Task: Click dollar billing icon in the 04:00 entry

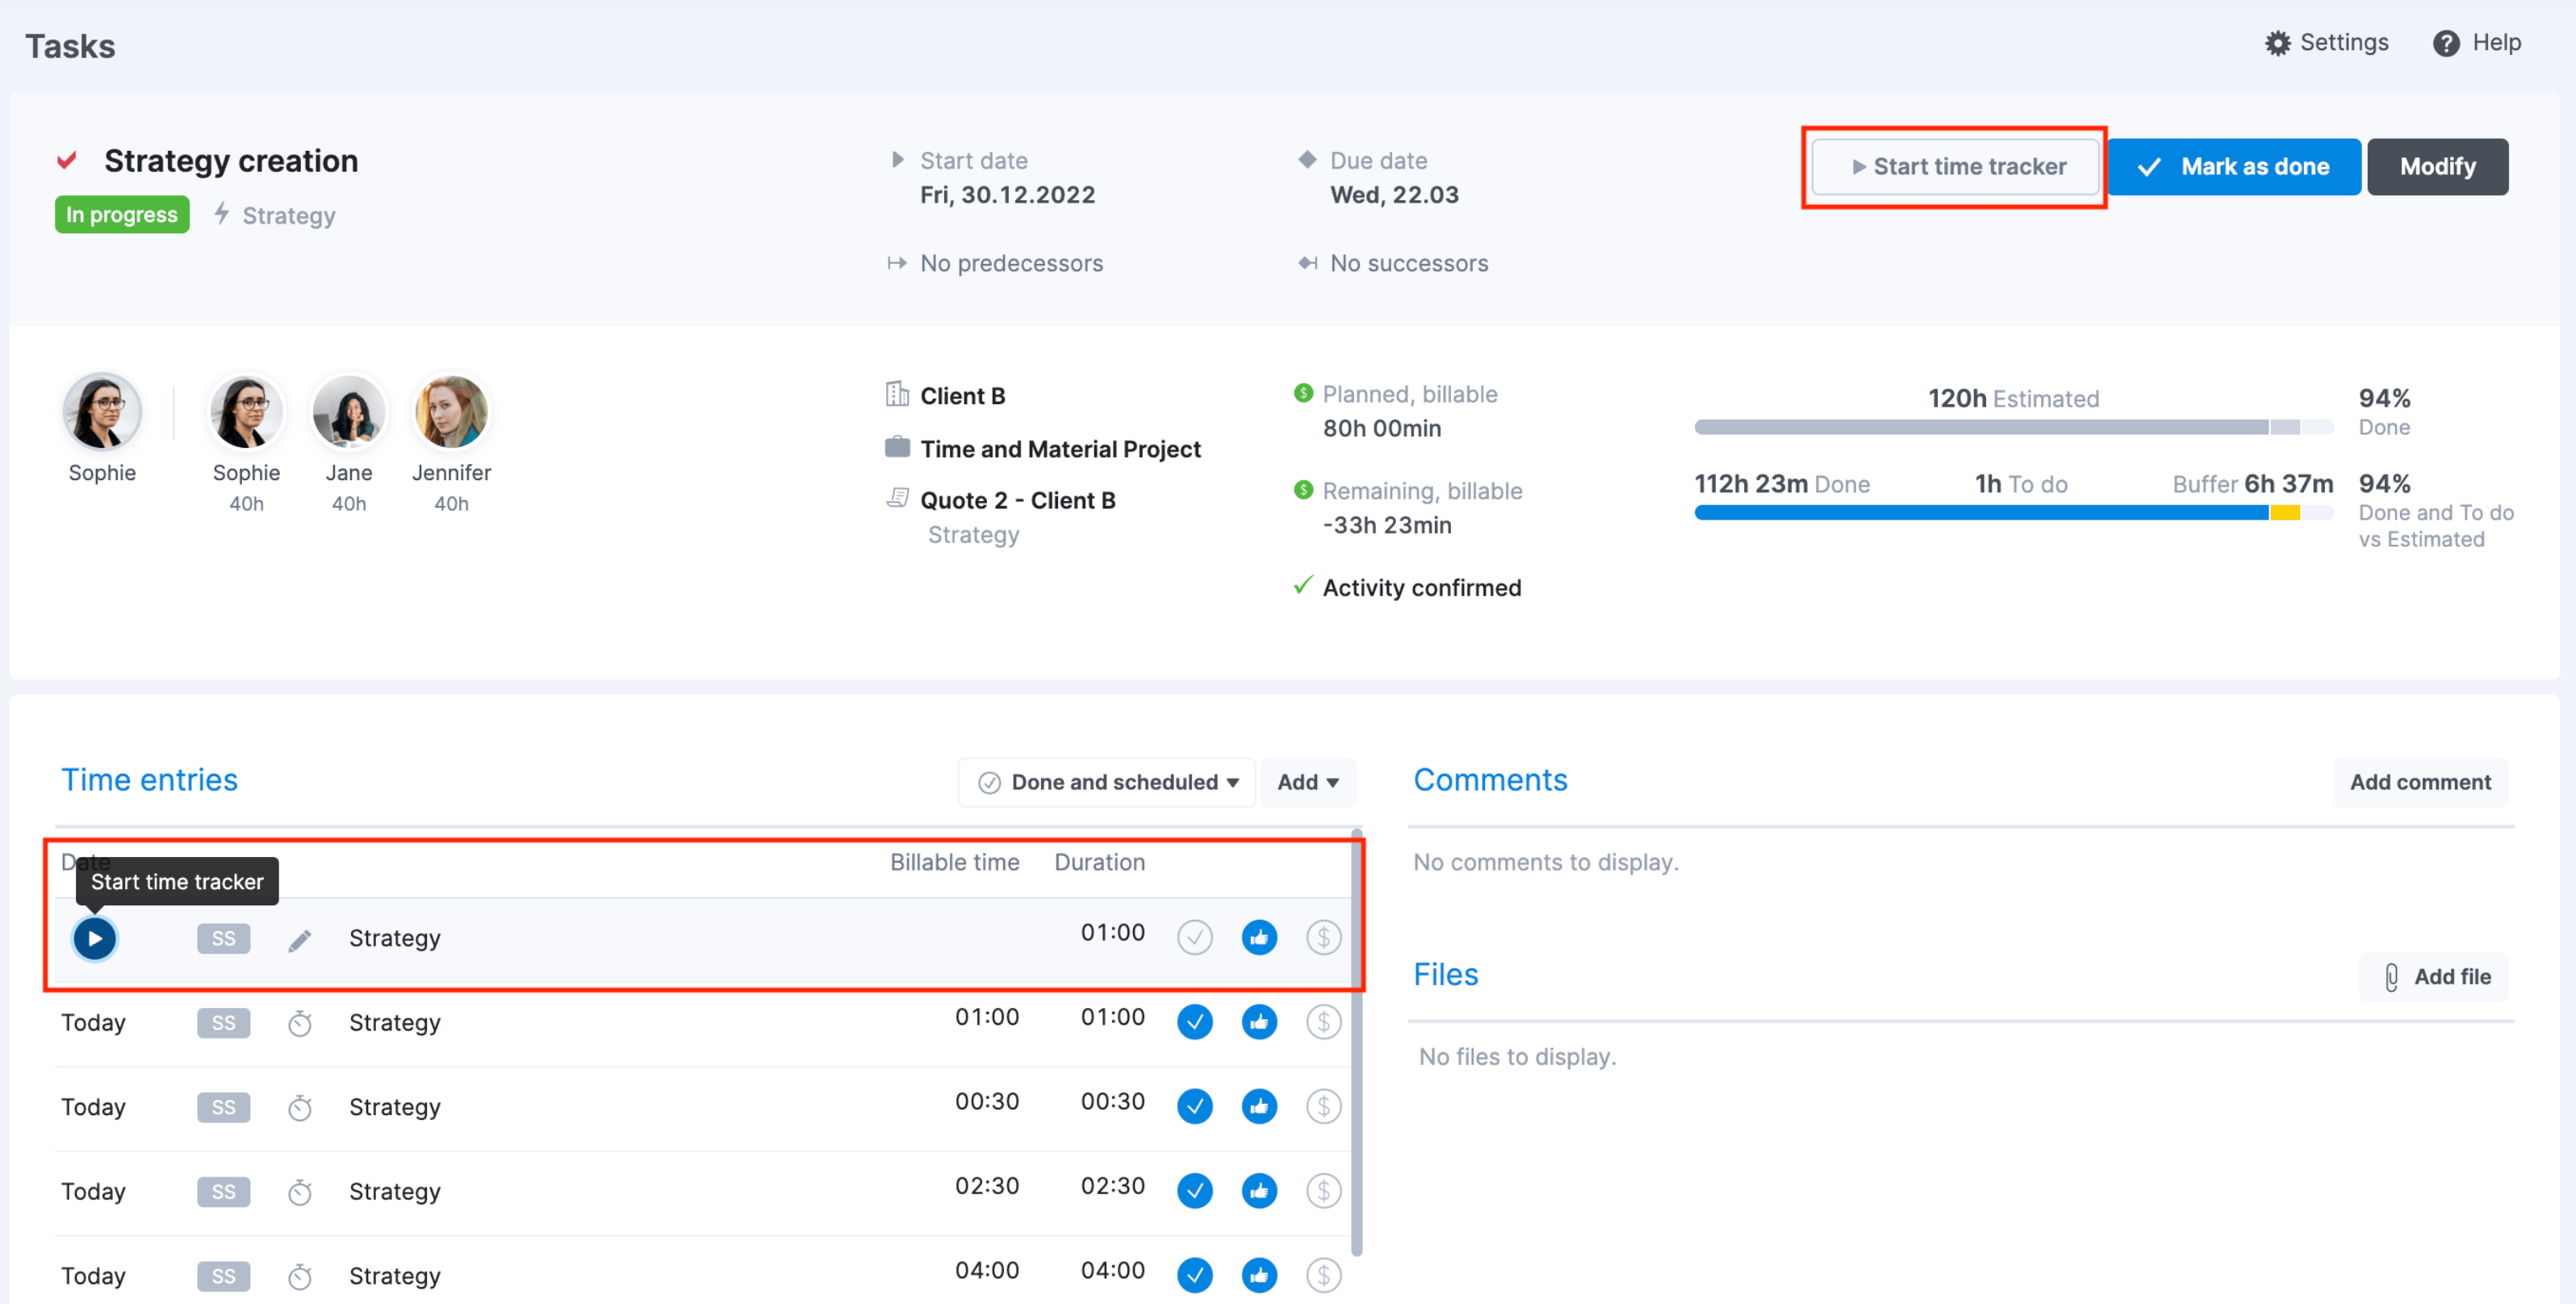Action: (x=1323, y=1275)
